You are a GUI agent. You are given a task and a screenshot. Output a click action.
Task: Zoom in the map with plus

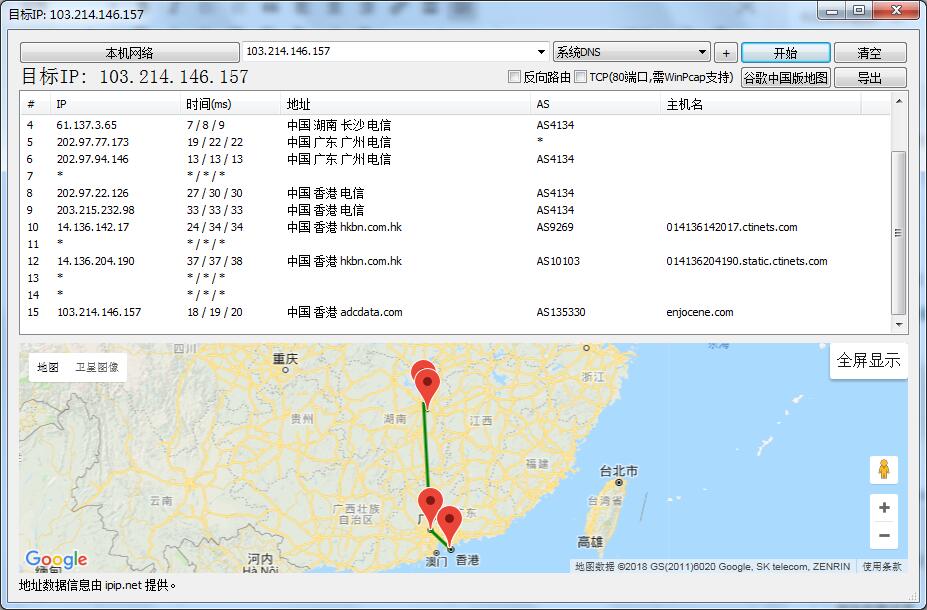883,507
